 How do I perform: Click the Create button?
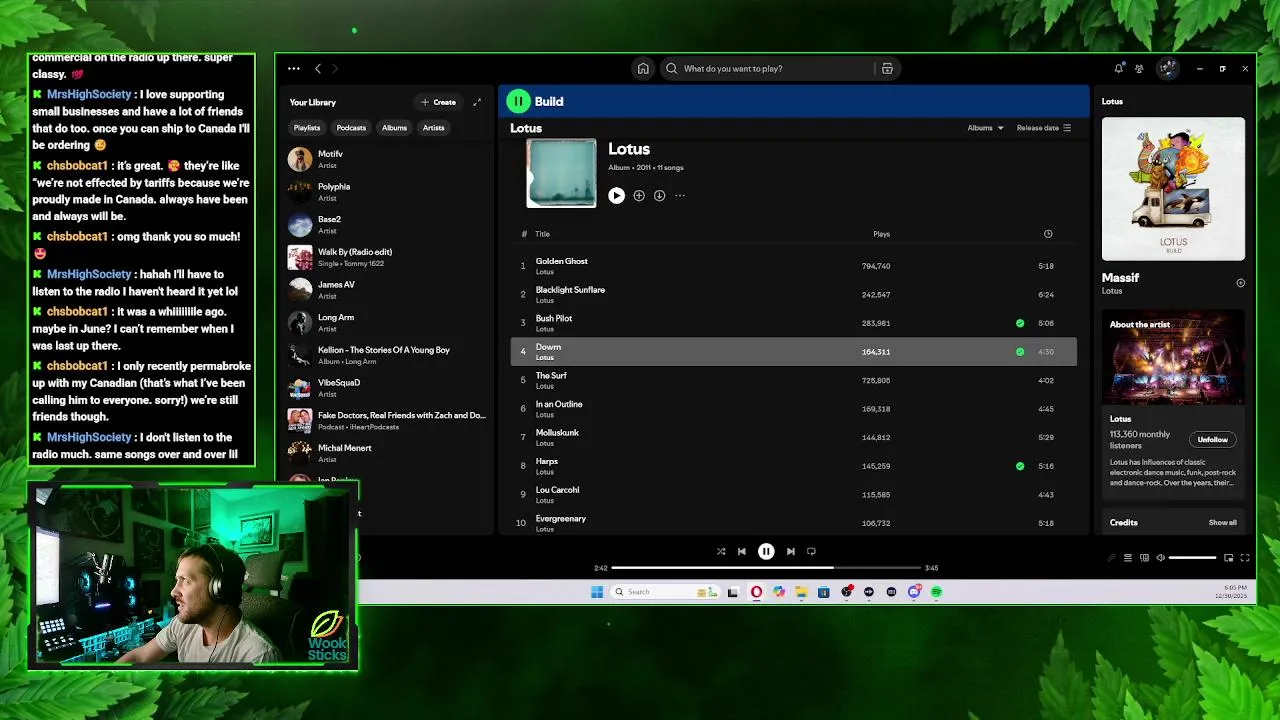click(x=439, y=102)
